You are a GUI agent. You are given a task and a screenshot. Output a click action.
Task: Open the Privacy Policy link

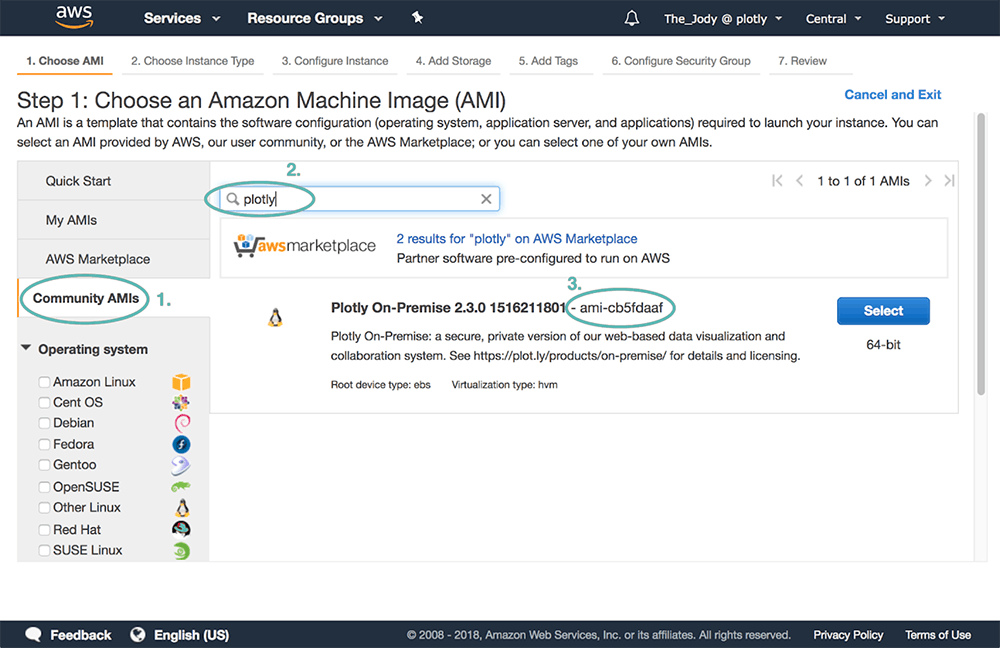click(848, 635)
